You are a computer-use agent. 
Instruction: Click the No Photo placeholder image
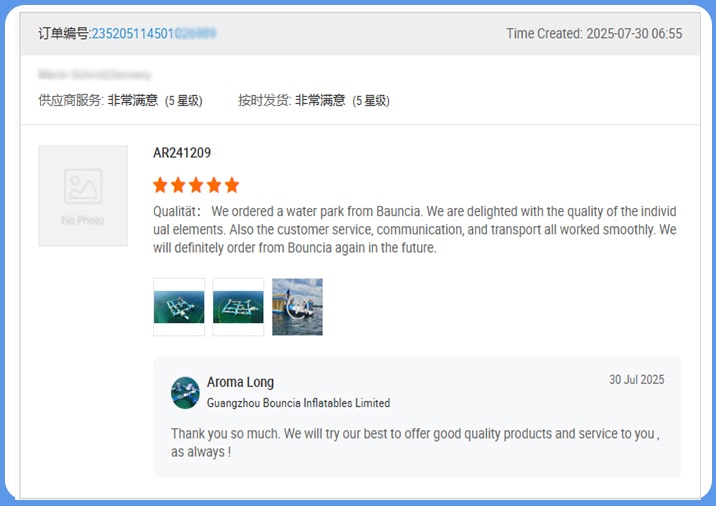click(x=83, y=196)
